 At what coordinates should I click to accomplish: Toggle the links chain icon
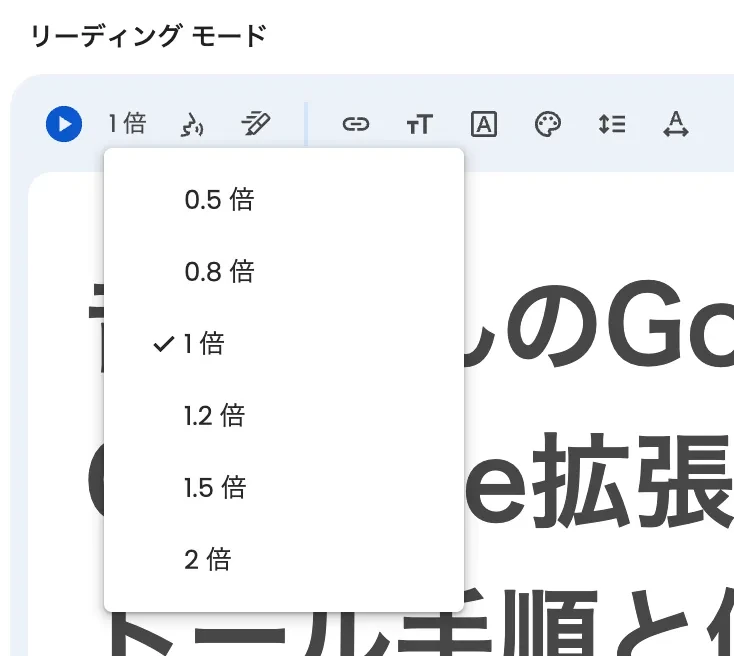pos(356,125)
